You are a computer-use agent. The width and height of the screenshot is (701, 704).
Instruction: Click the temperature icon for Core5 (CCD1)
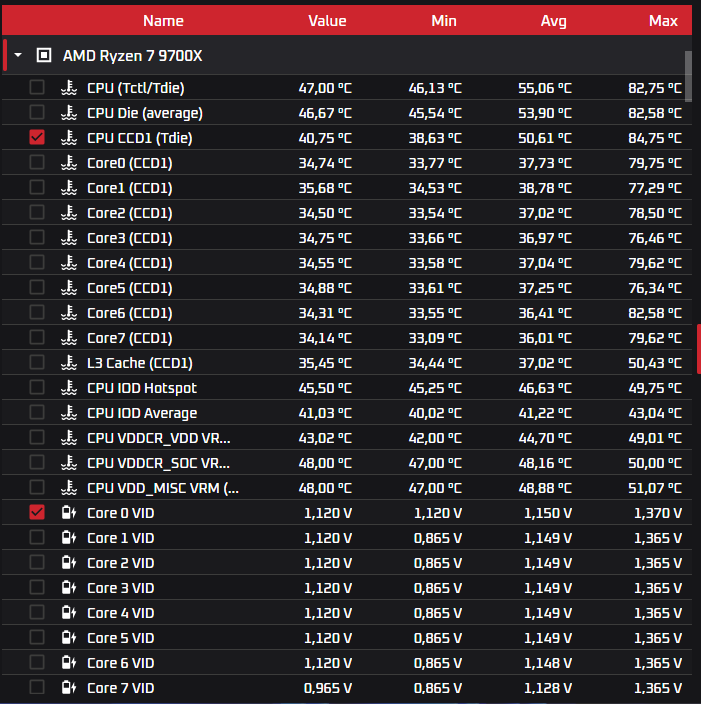69,288
